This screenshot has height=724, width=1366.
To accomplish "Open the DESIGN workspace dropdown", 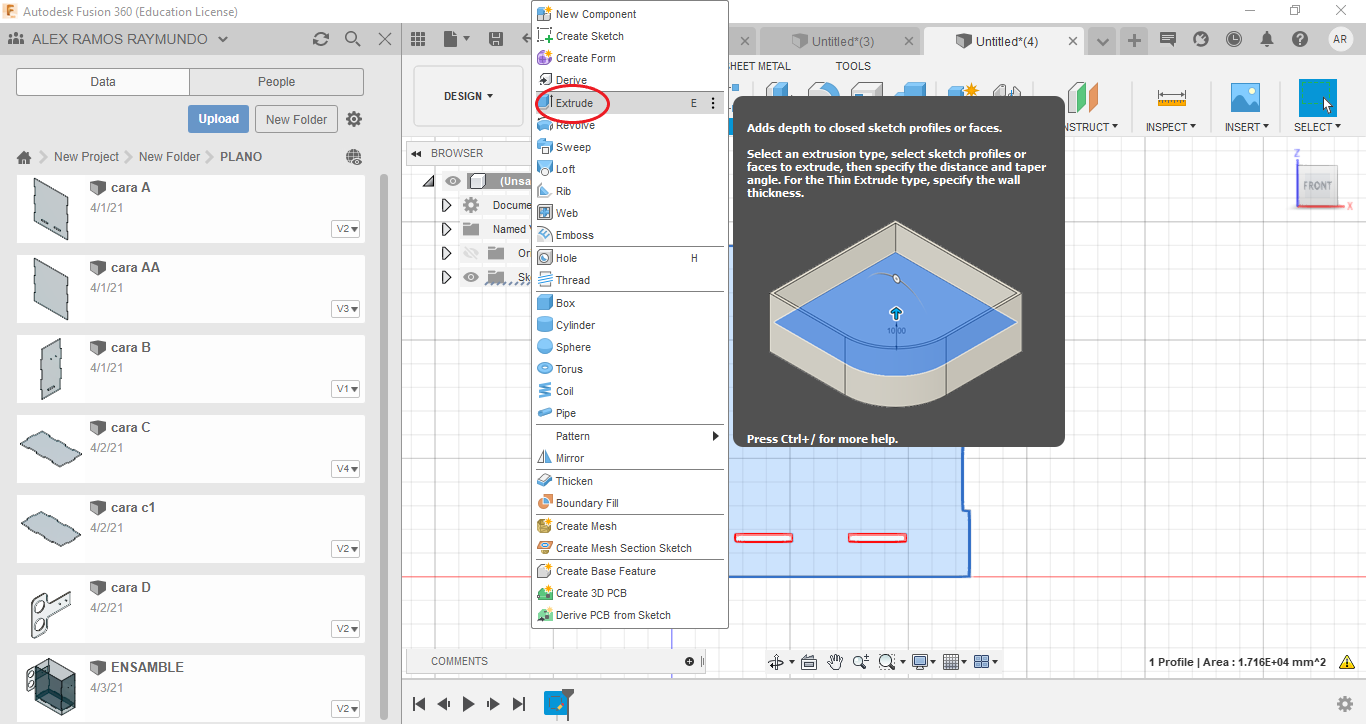I will pyautogui.click(x=469, y=96).
